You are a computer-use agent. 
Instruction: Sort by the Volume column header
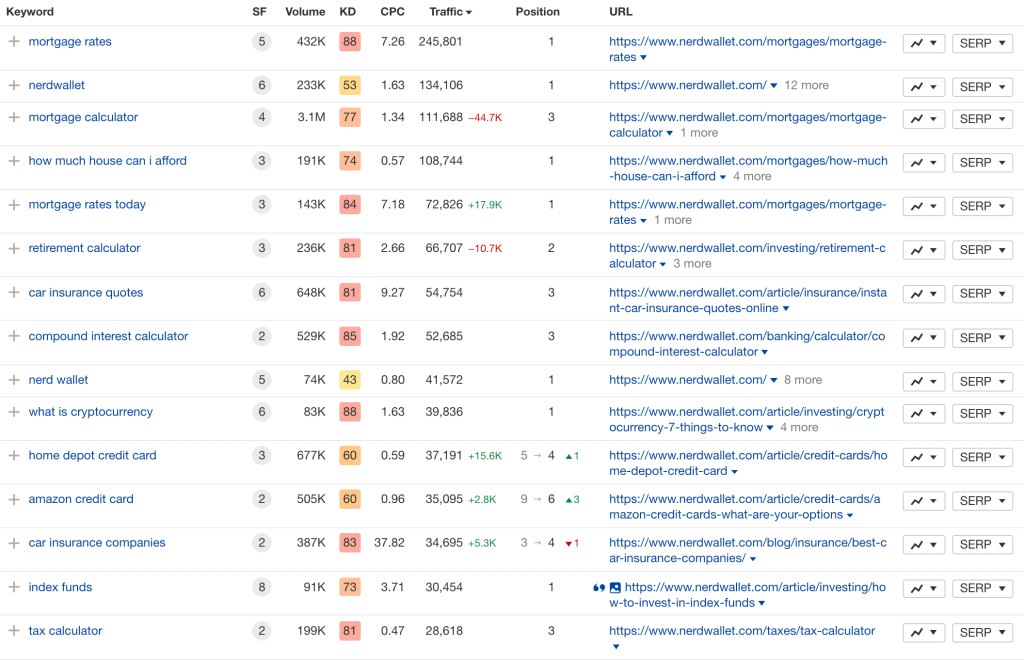(305, 12)
